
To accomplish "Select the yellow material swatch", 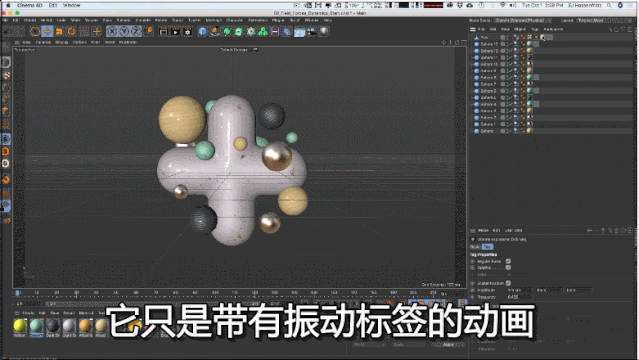I will (x=20, y=325).
